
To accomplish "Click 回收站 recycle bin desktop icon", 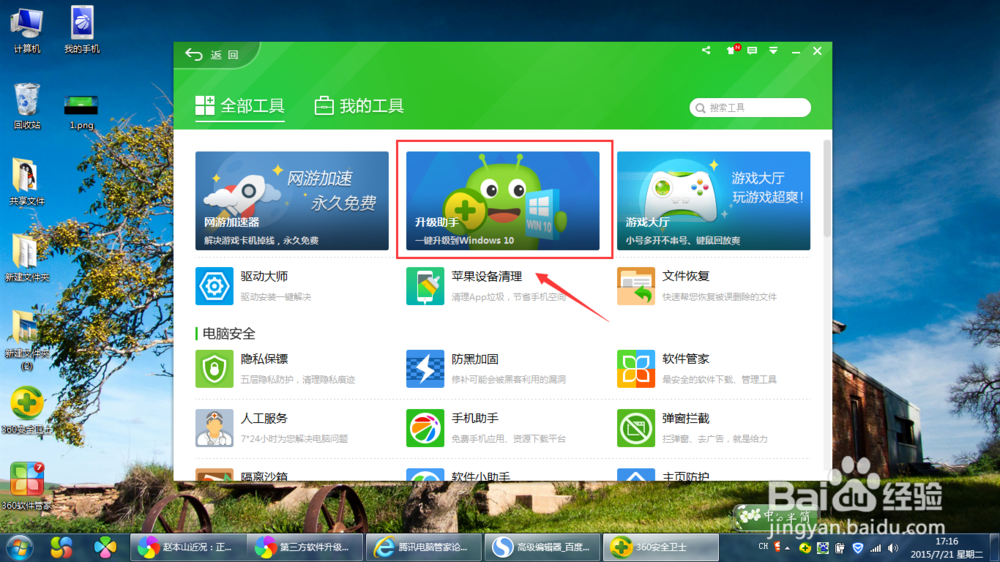I will [27, 106].
